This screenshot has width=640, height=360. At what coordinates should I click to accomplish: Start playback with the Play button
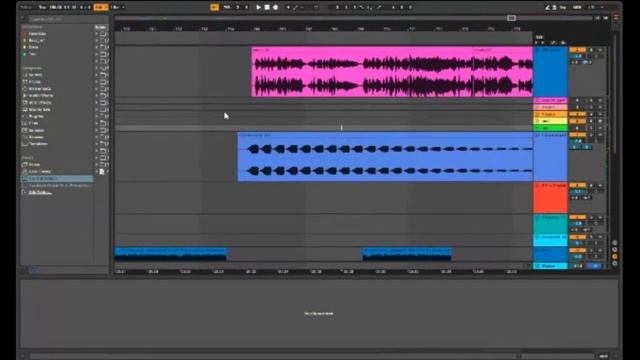[258, 7]
